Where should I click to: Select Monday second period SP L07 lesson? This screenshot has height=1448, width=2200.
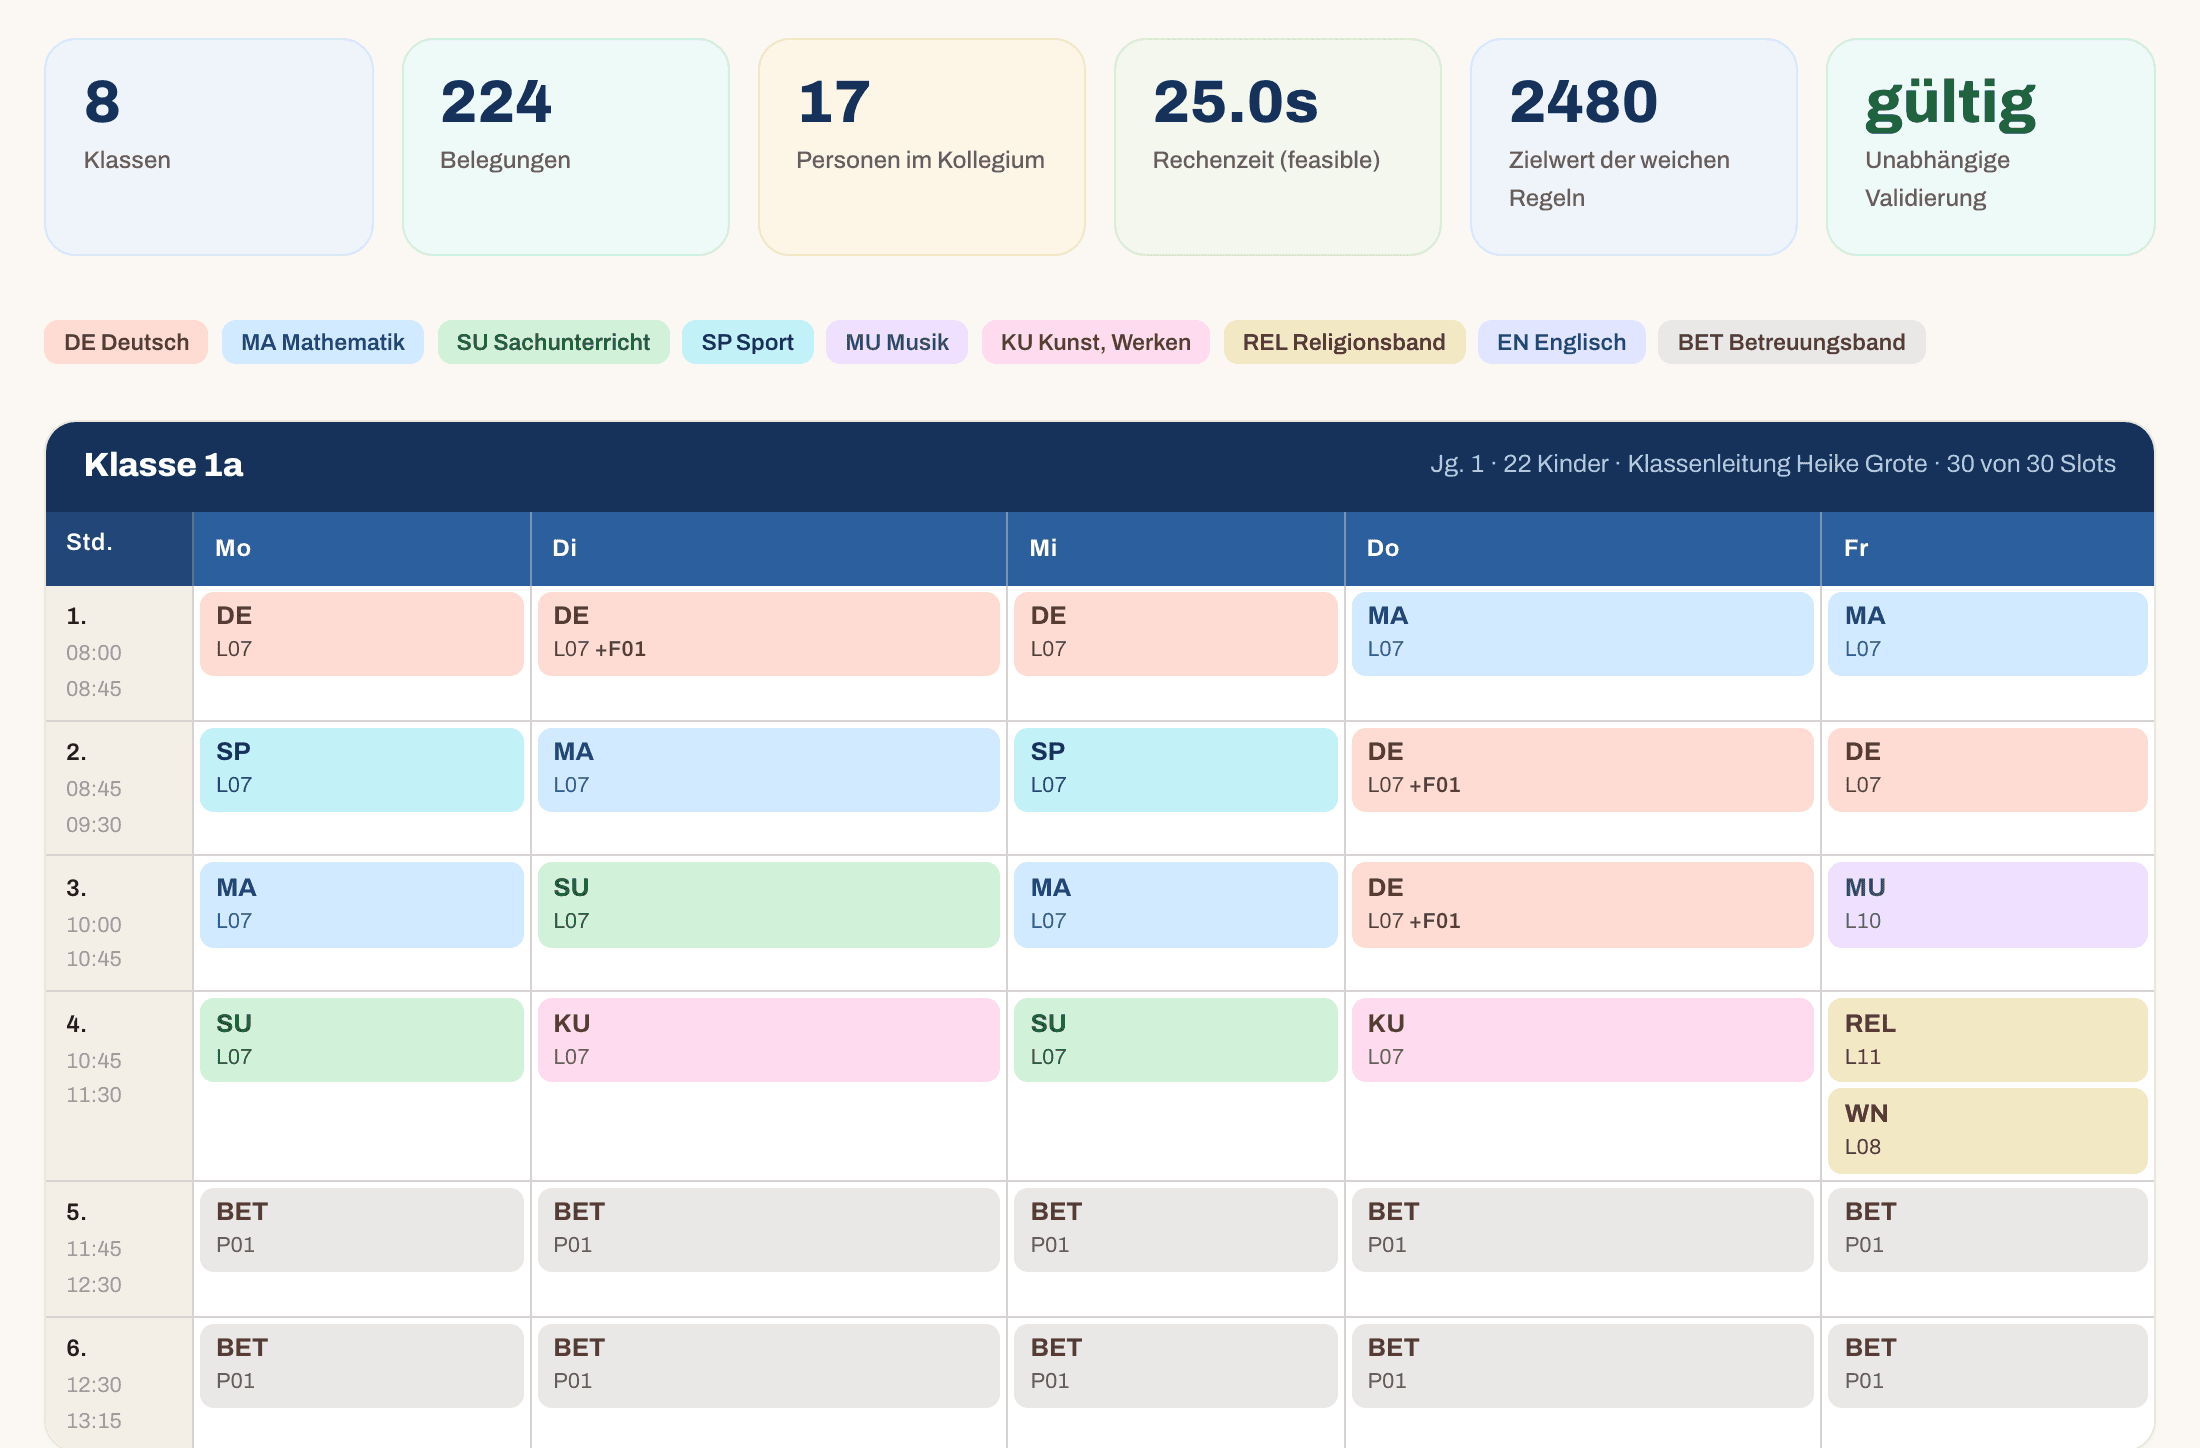pos(362,770)
